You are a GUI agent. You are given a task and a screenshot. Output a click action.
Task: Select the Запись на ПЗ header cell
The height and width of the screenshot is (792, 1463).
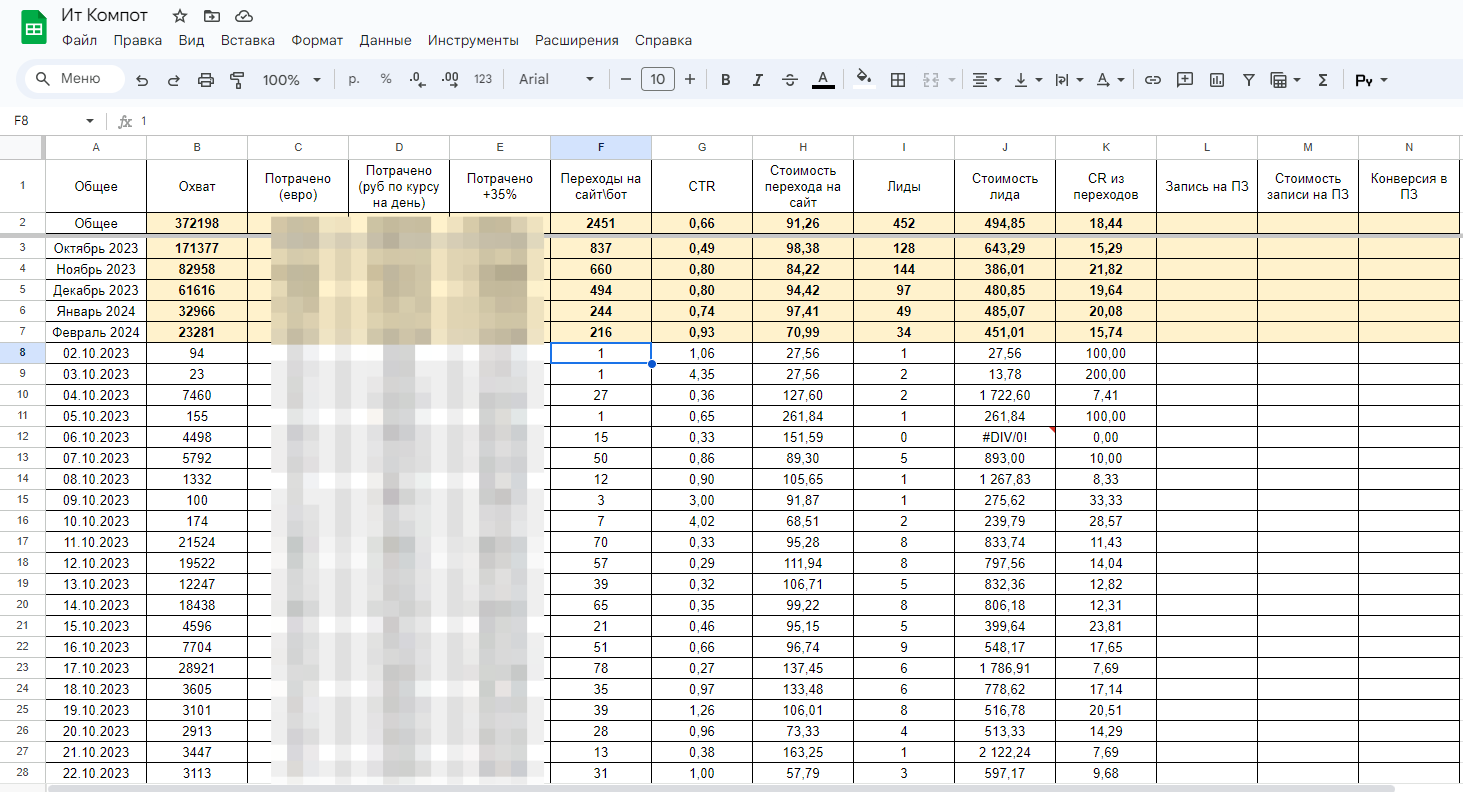pyautogui.click(x=1207, y=186)
